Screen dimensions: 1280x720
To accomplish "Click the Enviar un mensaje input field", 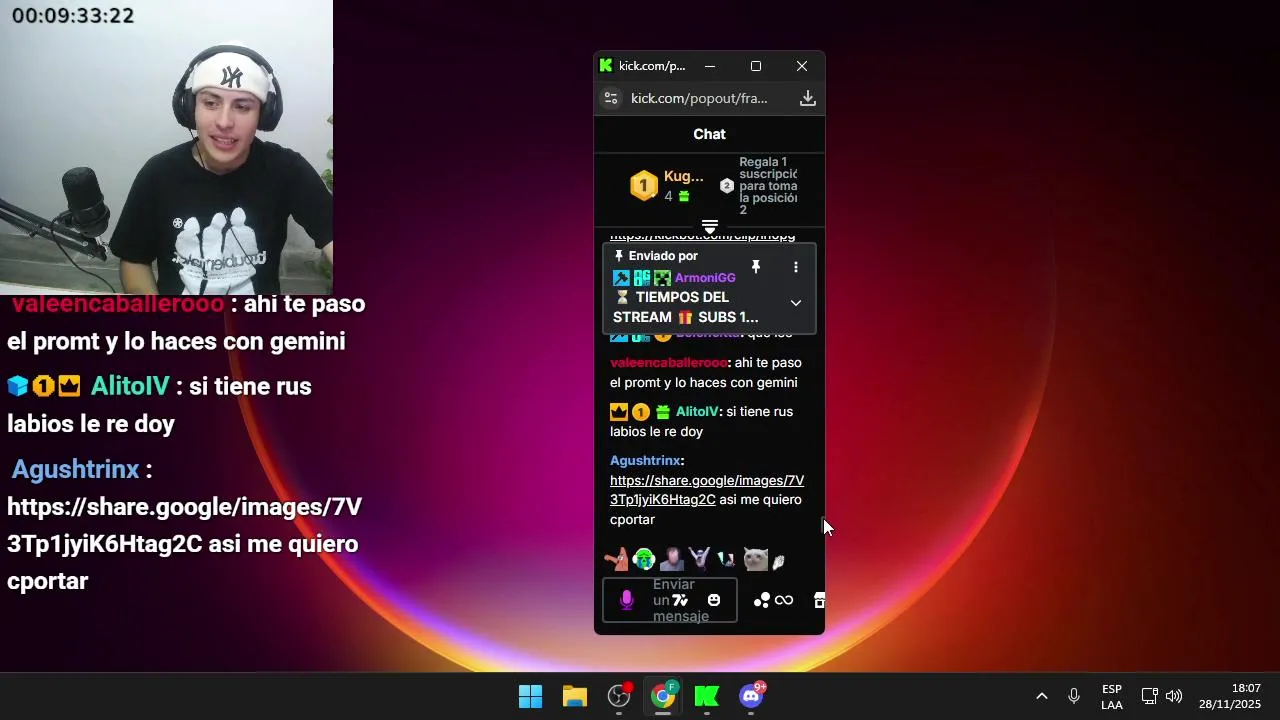I will point(670,600).
